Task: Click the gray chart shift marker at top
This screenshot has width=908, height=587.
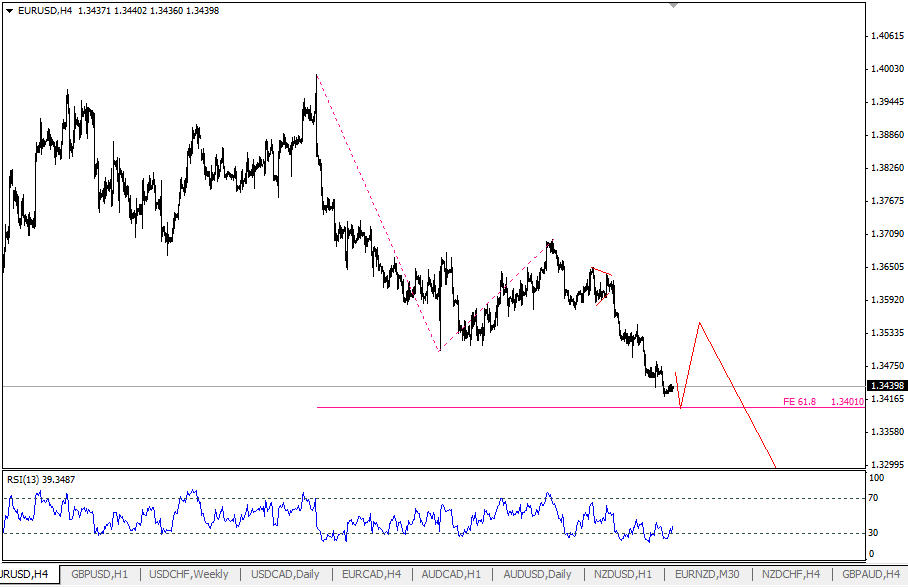Action: click(x=673, y=5)
